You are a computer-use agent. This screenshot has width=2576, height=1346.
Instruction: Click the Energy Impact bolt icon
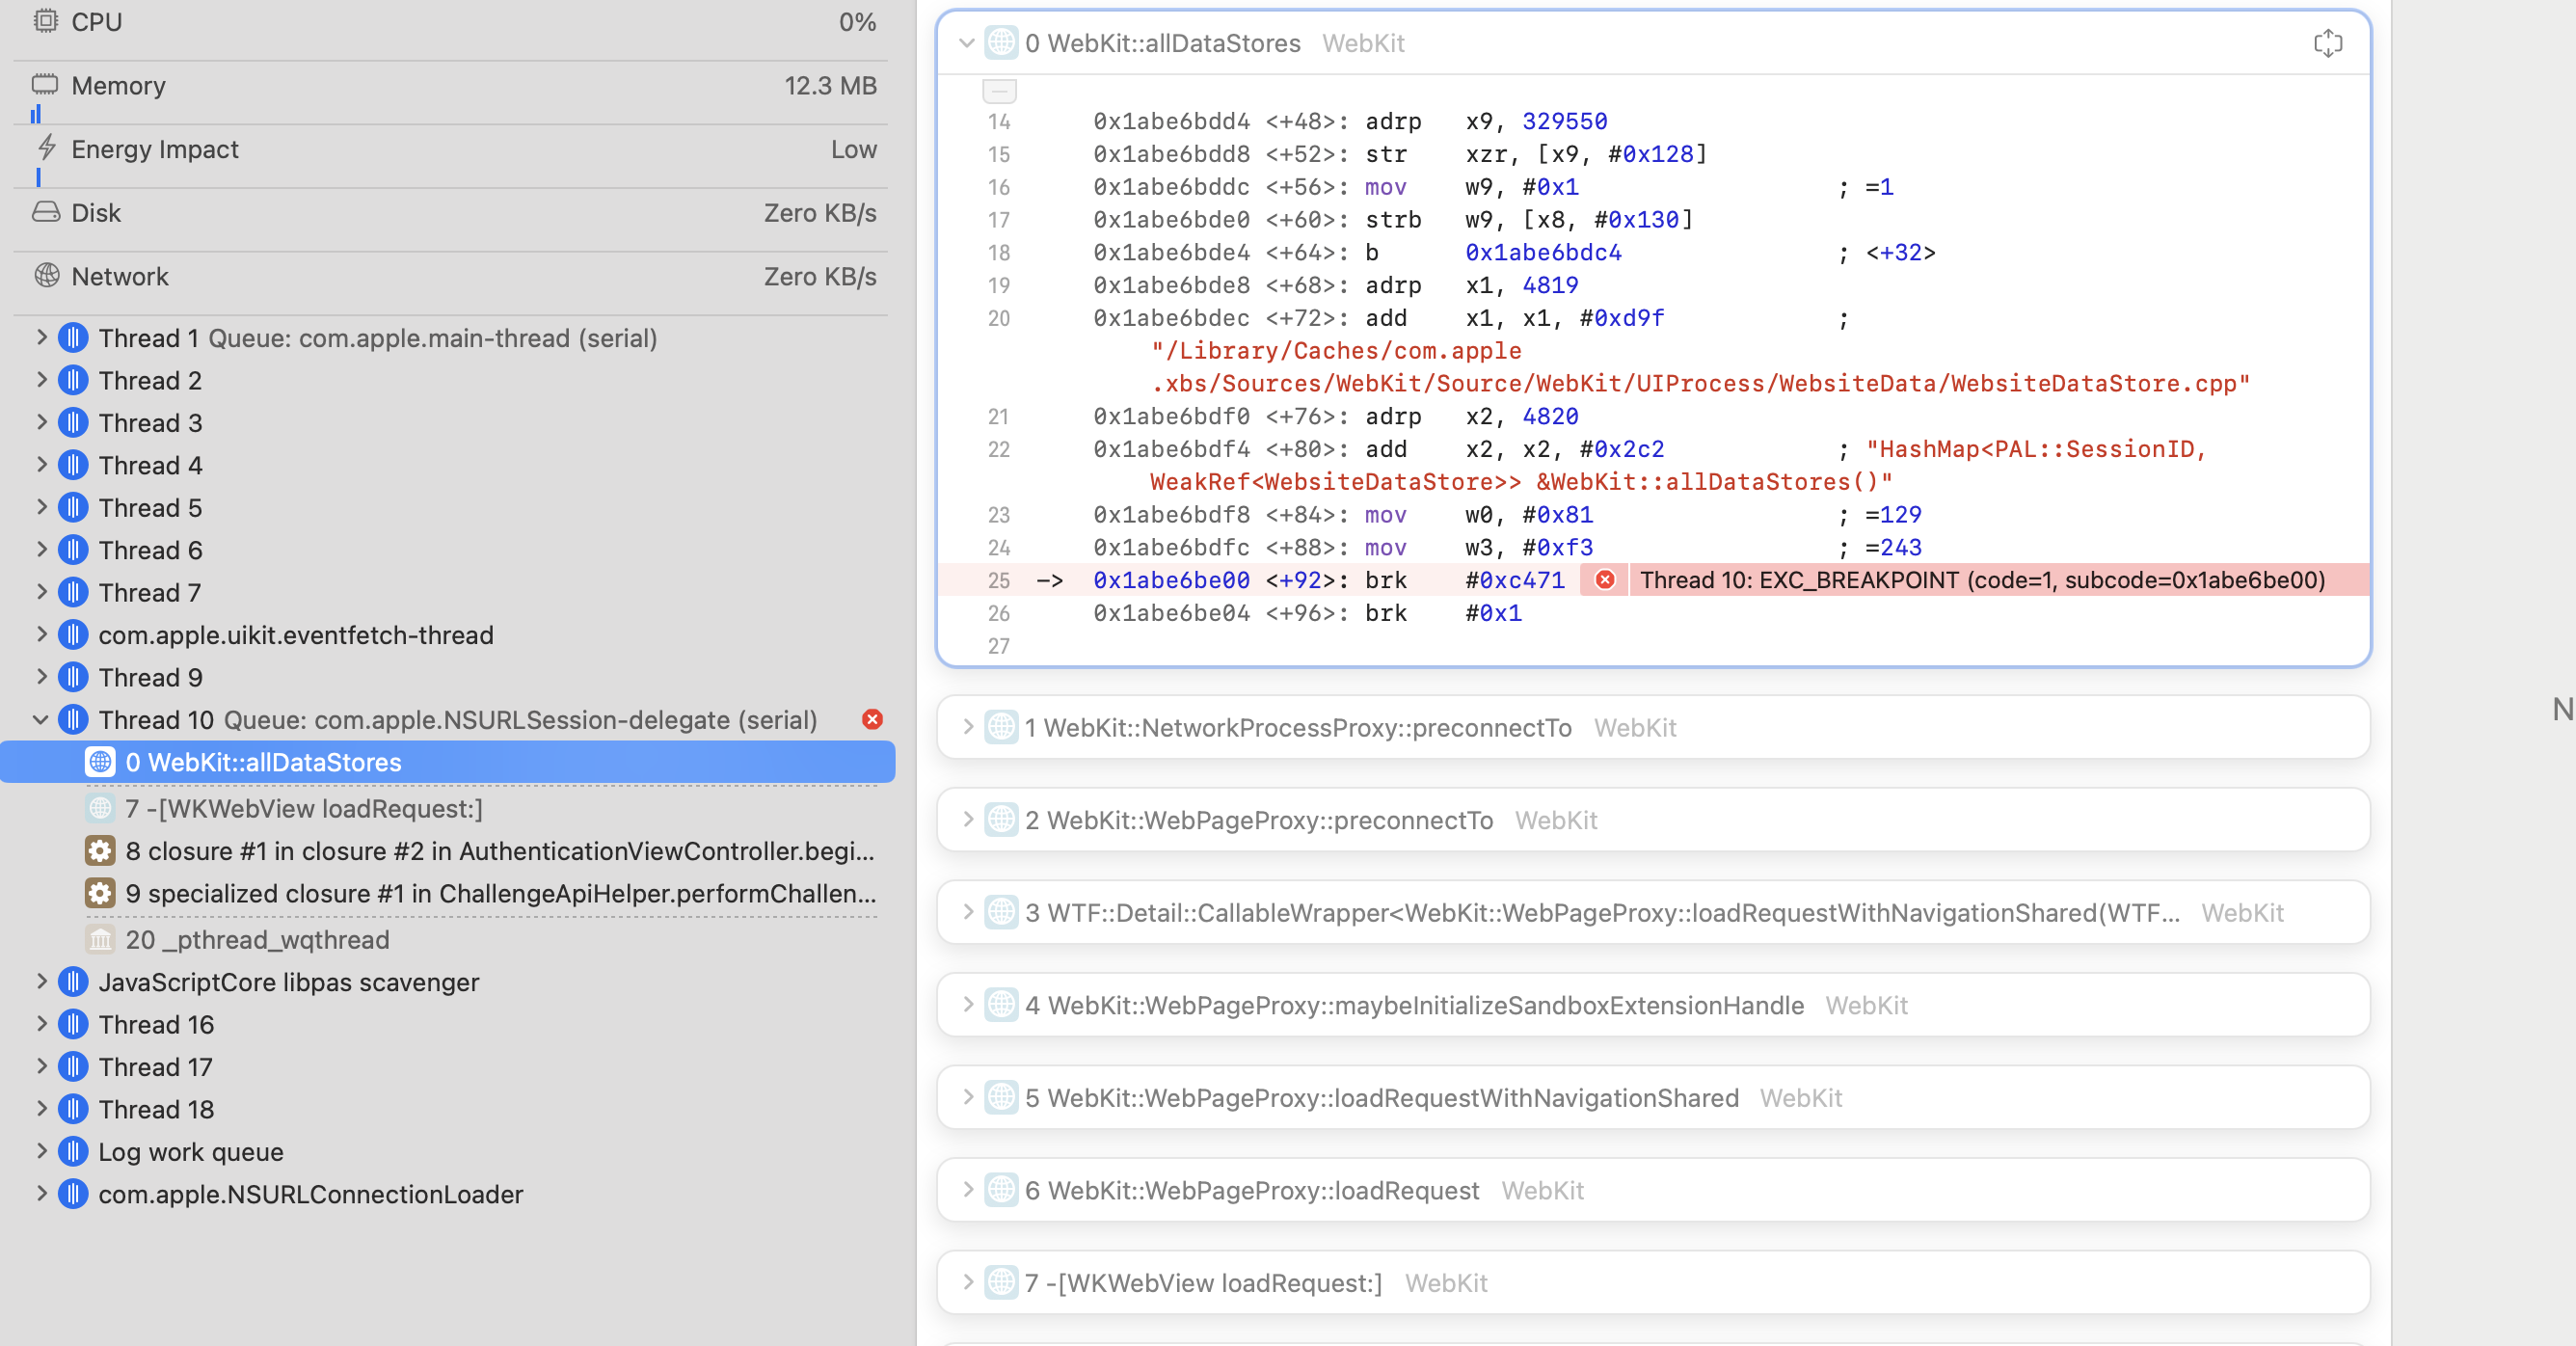tap(46, 148)
